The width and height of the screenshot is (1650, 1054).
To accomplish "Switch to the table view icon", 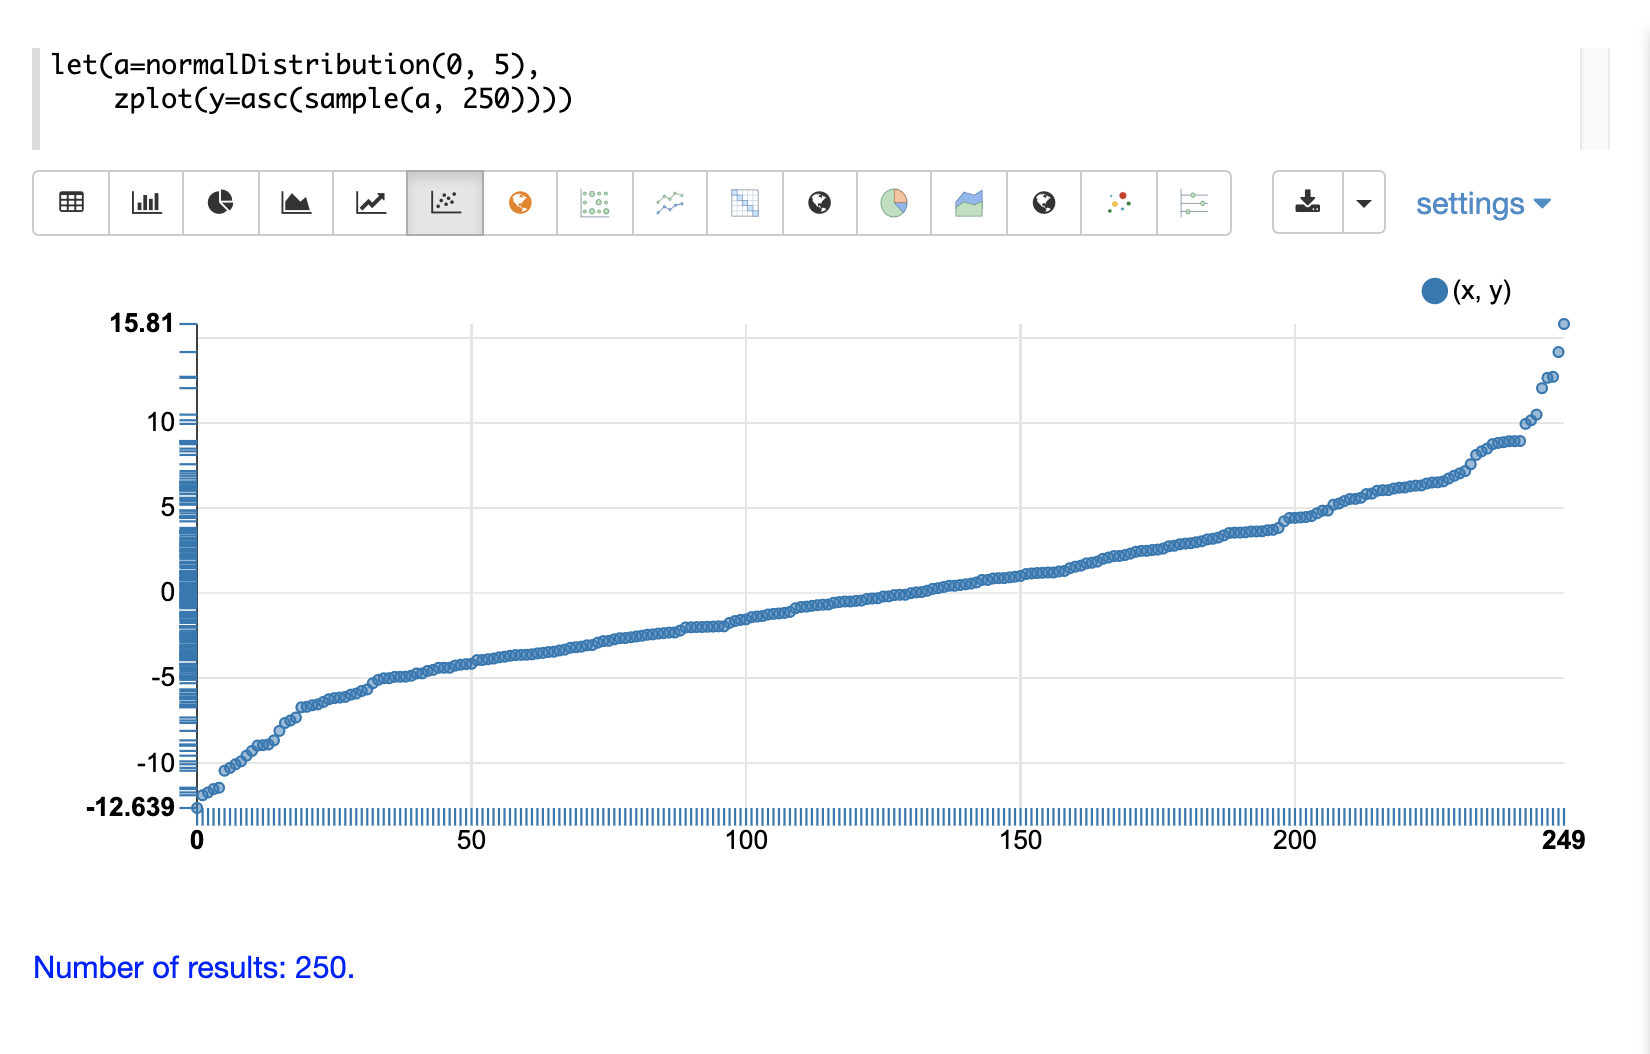I will 71,203.
